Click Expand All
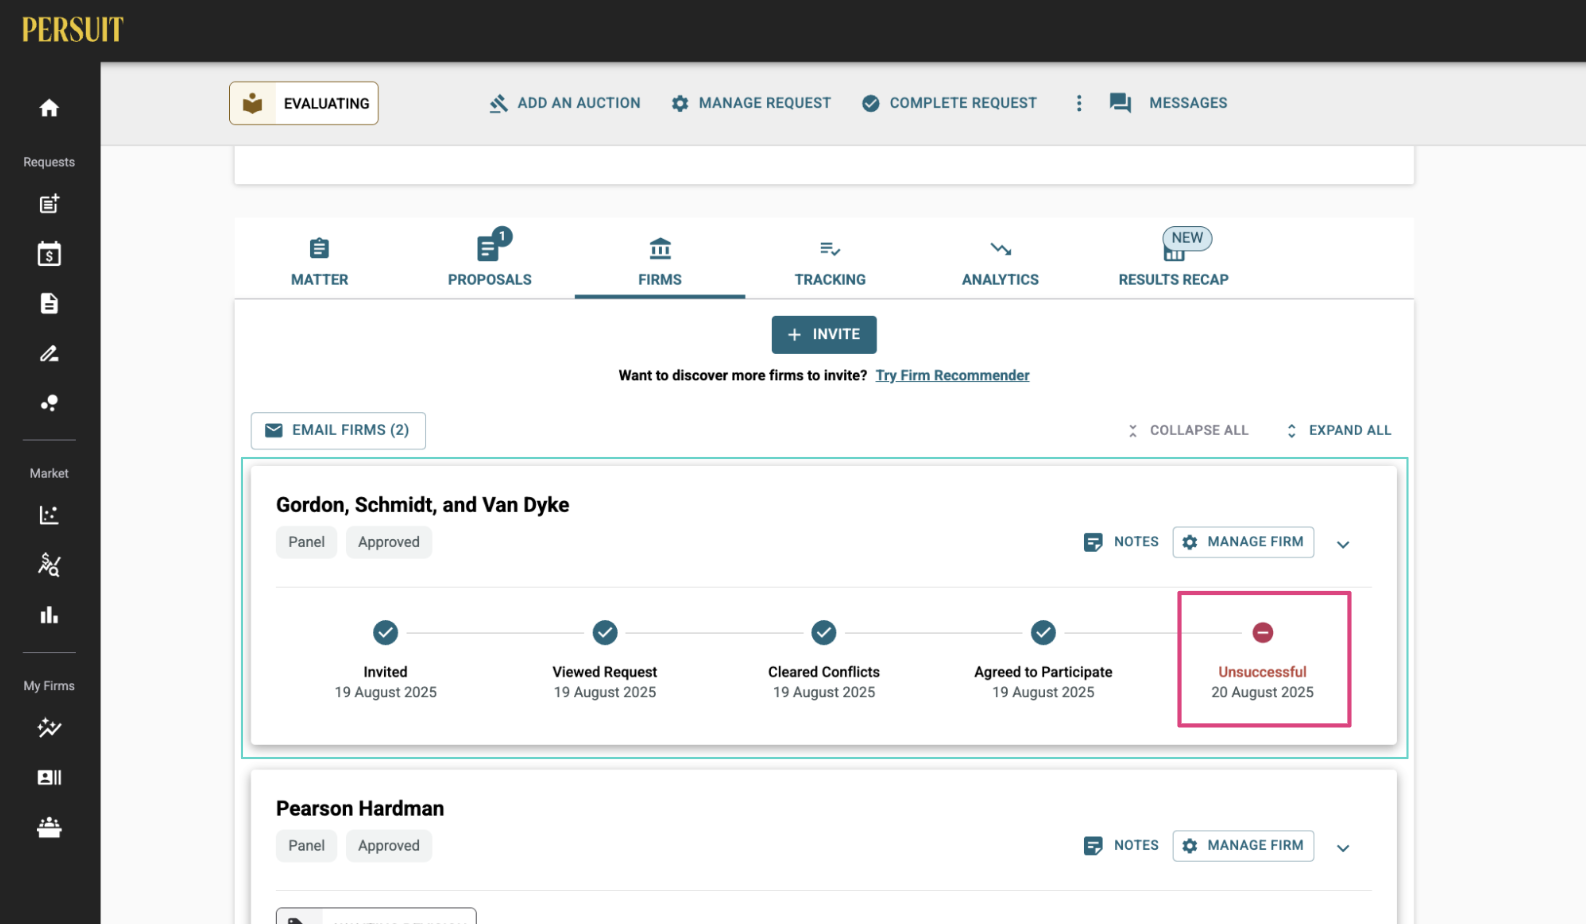The height and width of the screenshot is (924, 1586). tap(1338, 430)
